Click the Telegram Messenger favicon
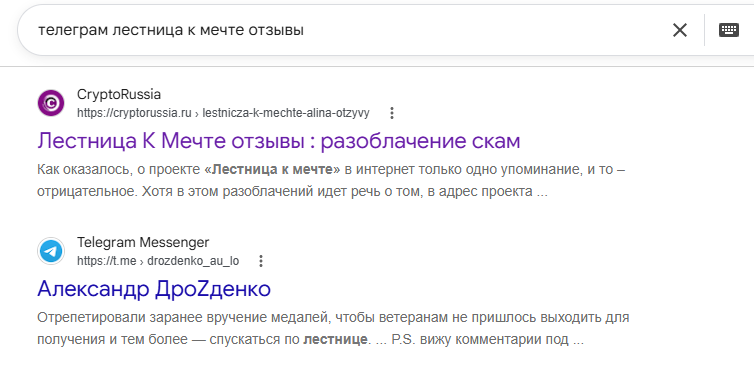 point(51,251)
